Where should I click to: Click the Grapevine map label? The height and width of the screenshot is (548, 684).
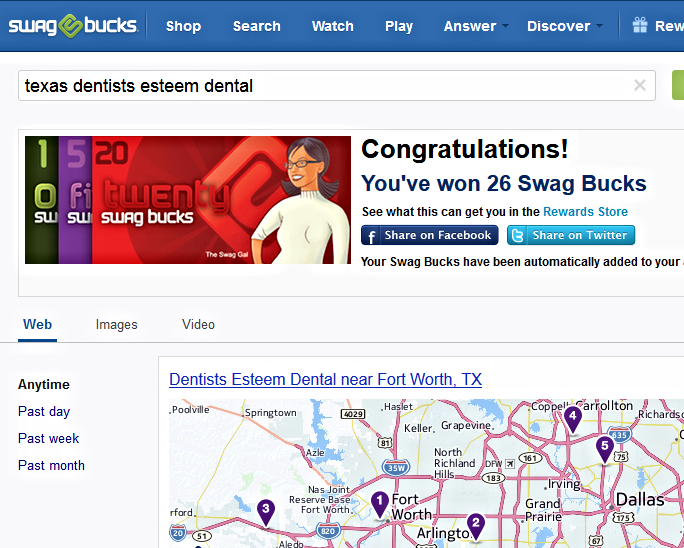point(466,425)
